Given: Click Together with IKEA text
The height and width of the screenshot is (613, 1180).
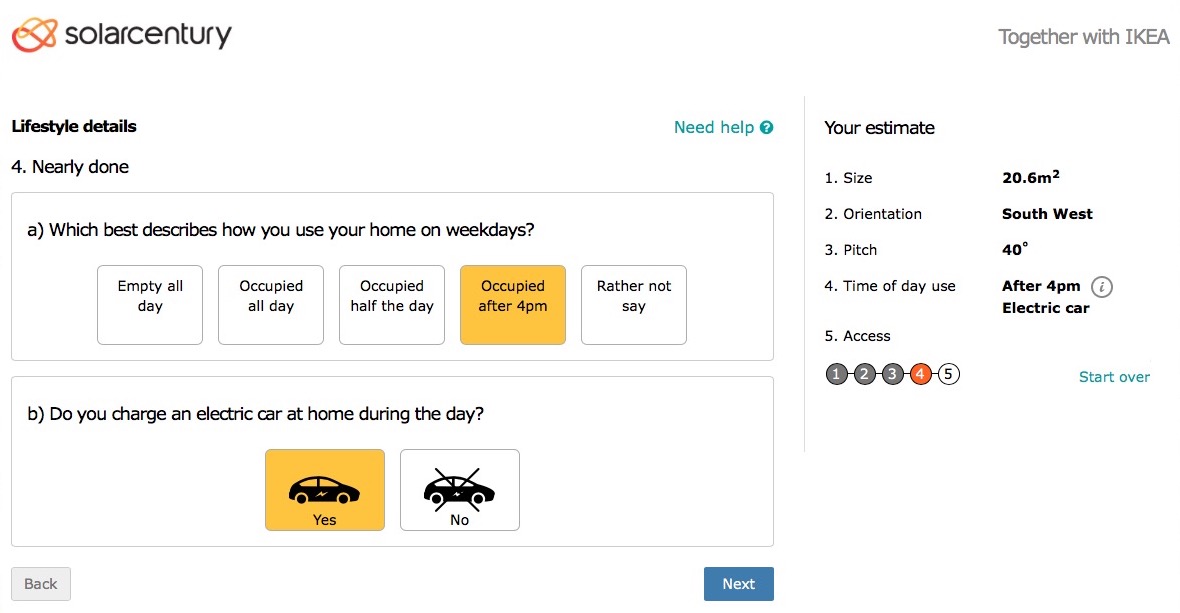Looking at the screenshot, I should (x=1084, y=38).
